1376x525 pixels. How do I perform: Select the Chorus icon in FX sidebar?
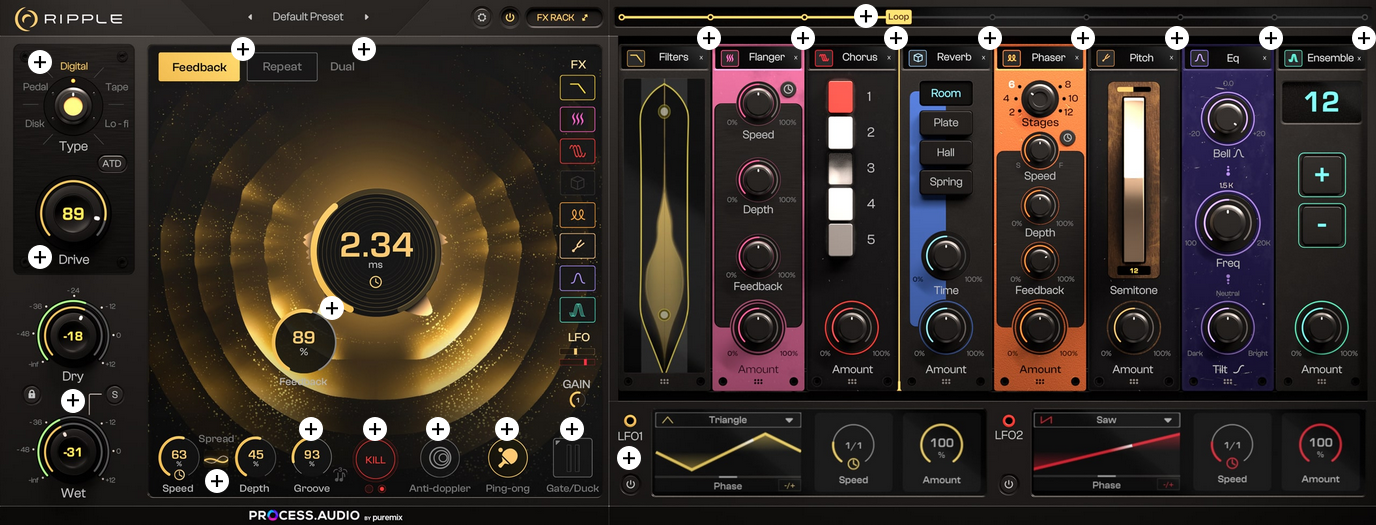577,152
